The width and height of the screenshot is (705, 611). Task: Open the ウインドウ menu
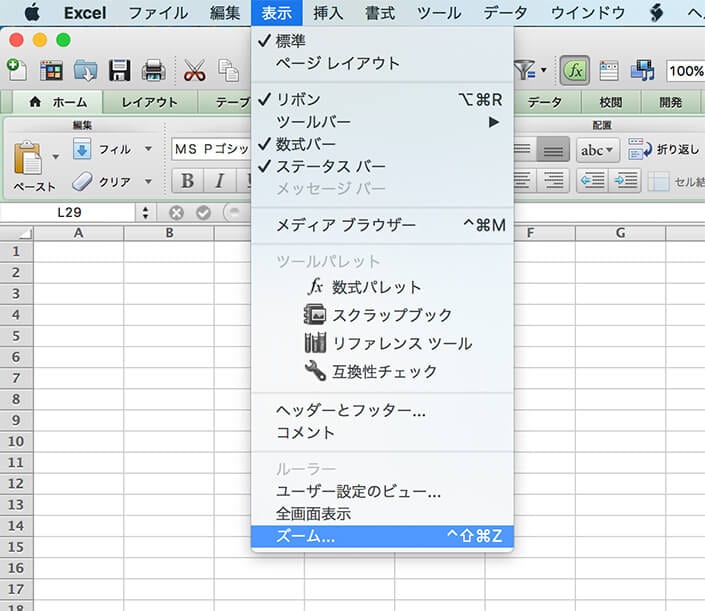[x=588, y=13]
